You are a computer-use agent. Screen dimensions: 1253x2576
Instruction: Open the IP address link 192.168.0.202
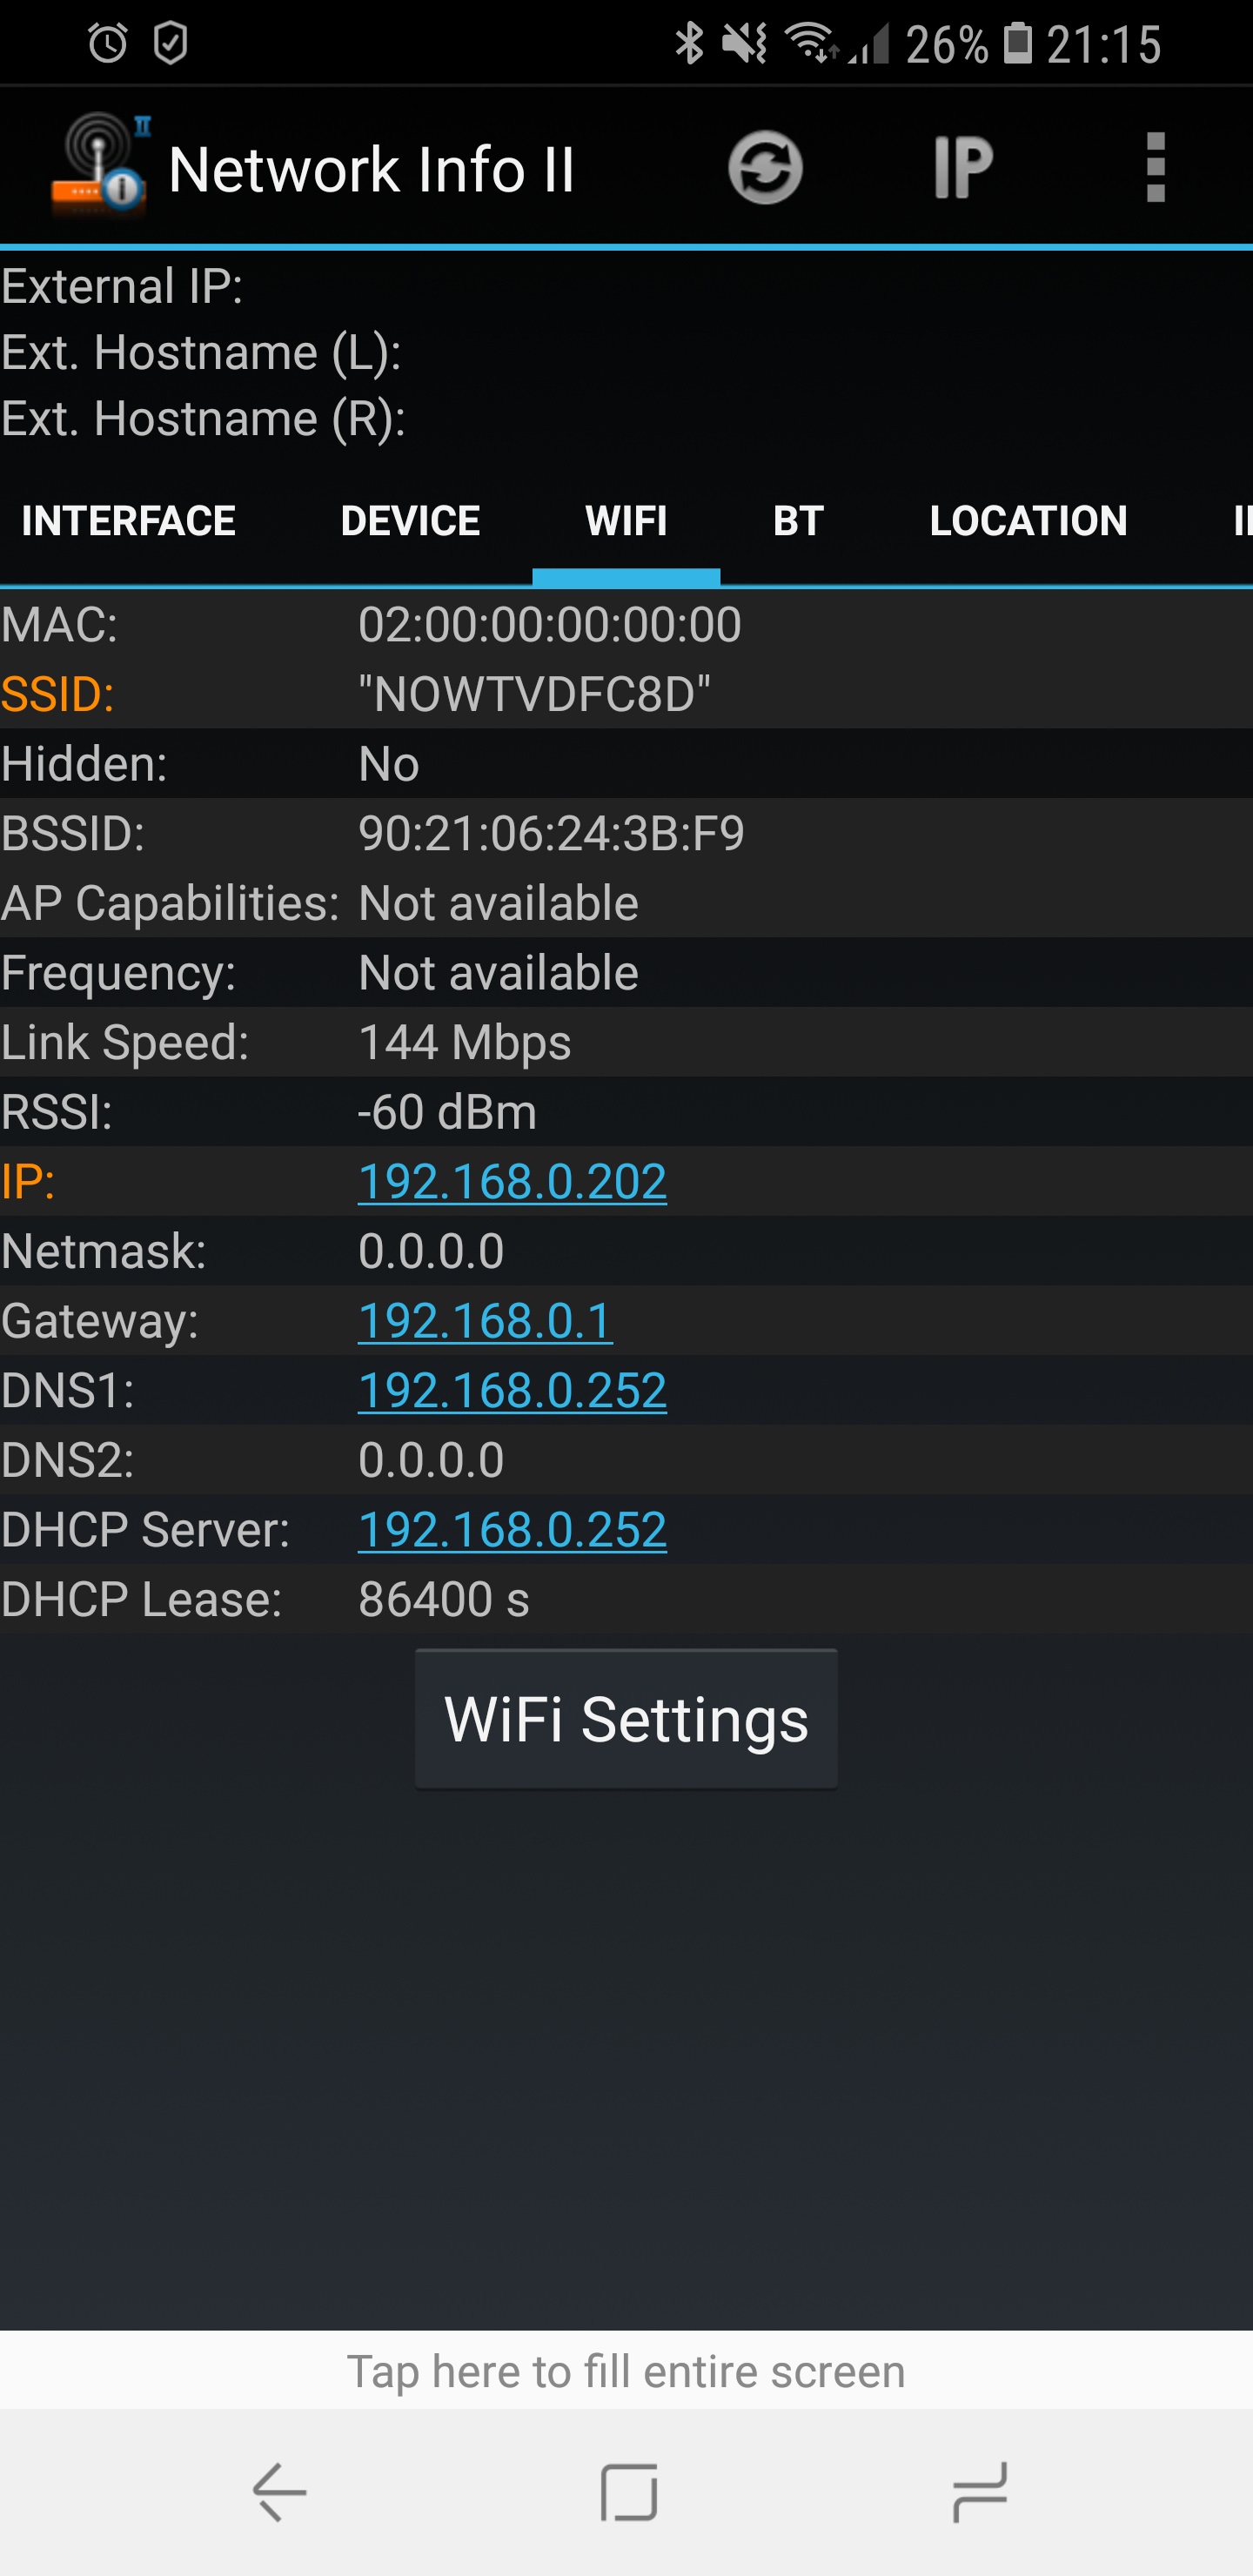pyautogui.click(x=512, y=1182)
